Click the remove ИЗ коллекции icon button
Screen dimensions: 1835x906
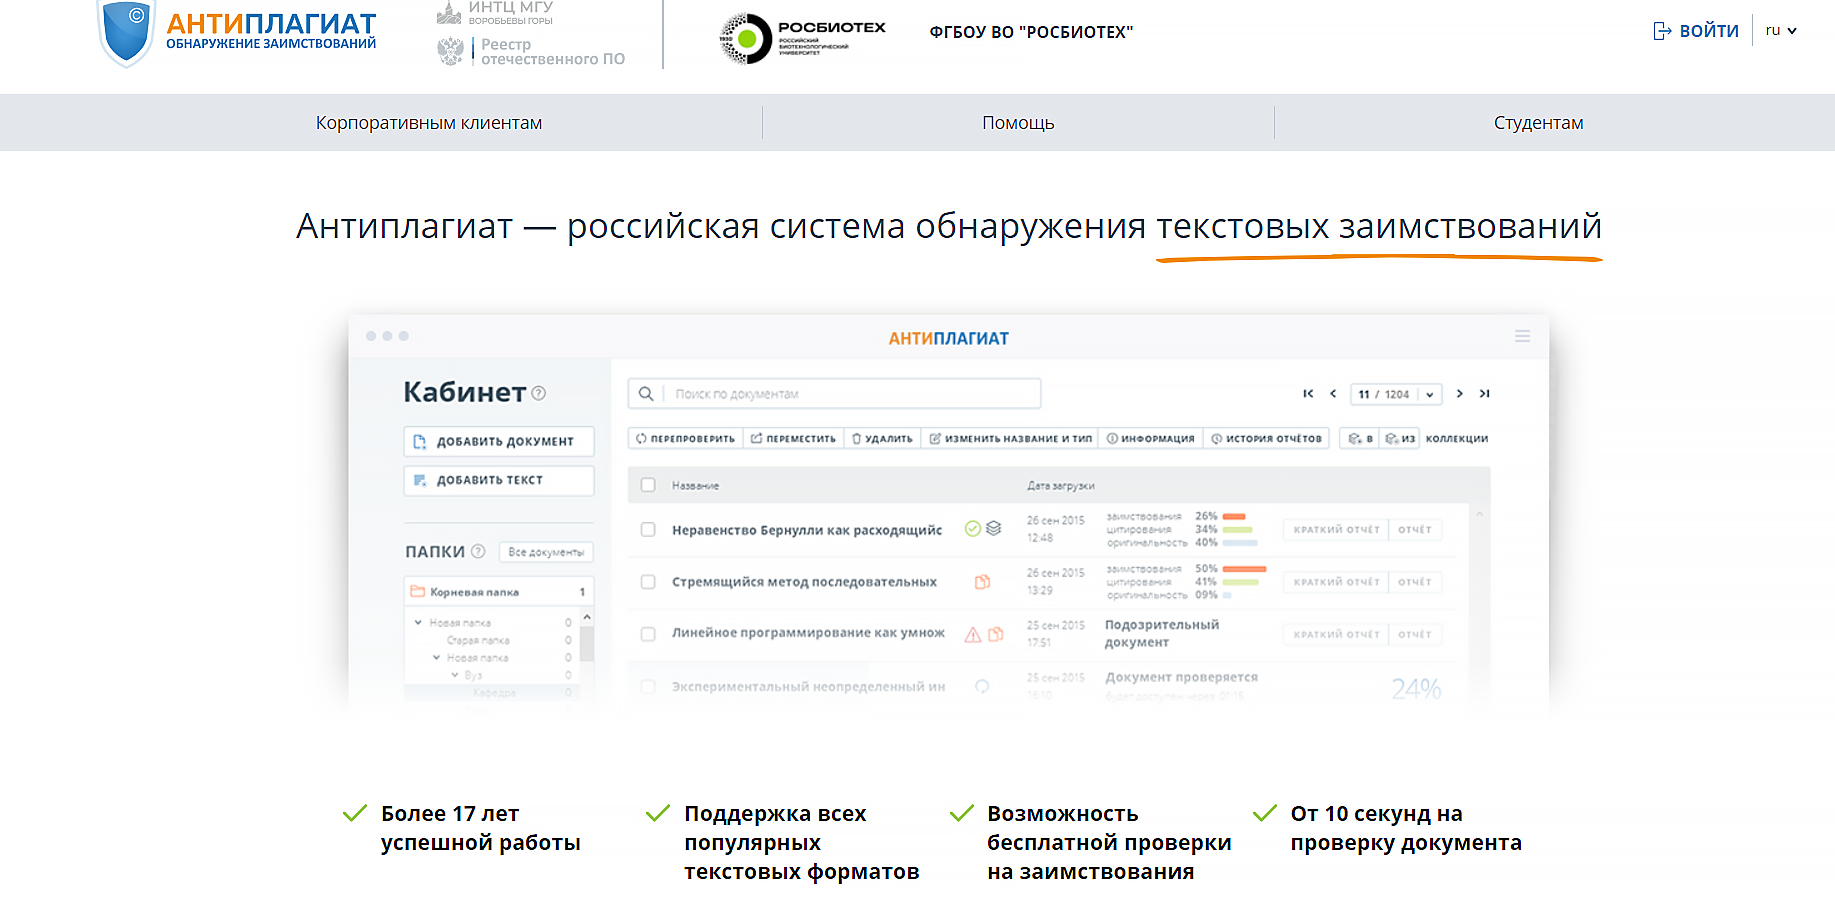tap(1400, 439)
